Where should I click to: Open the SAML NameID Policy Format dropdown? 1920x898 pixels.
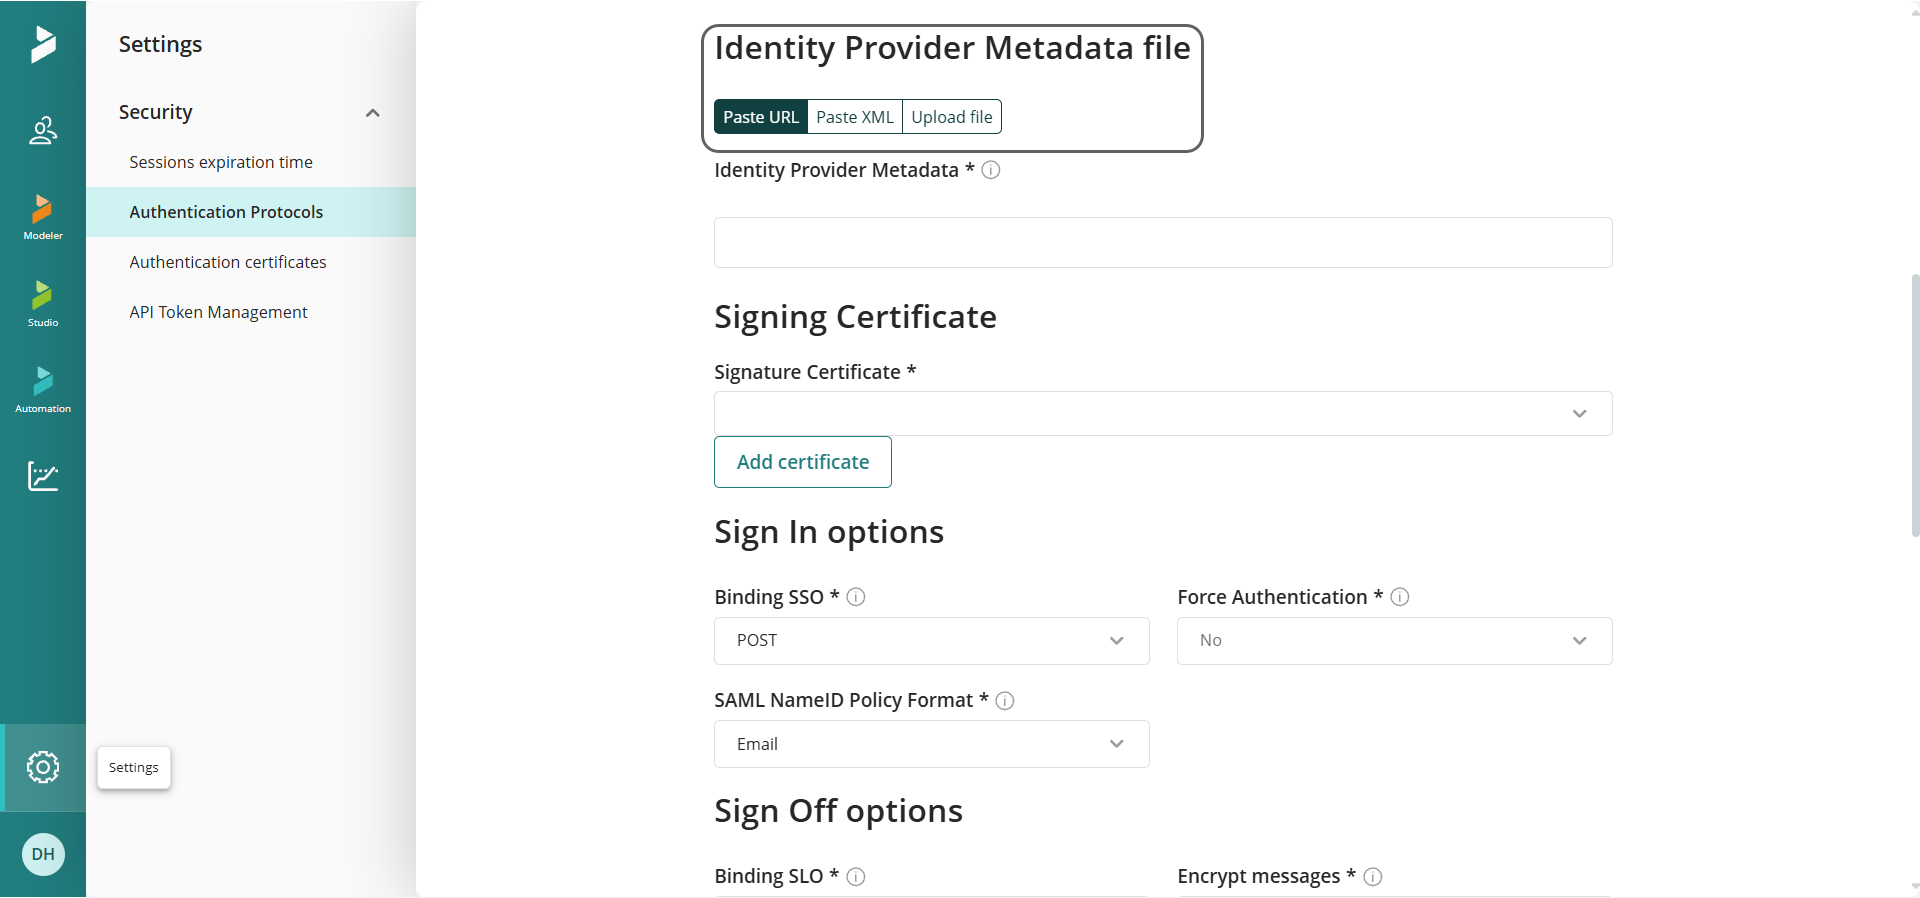point(932,744)
